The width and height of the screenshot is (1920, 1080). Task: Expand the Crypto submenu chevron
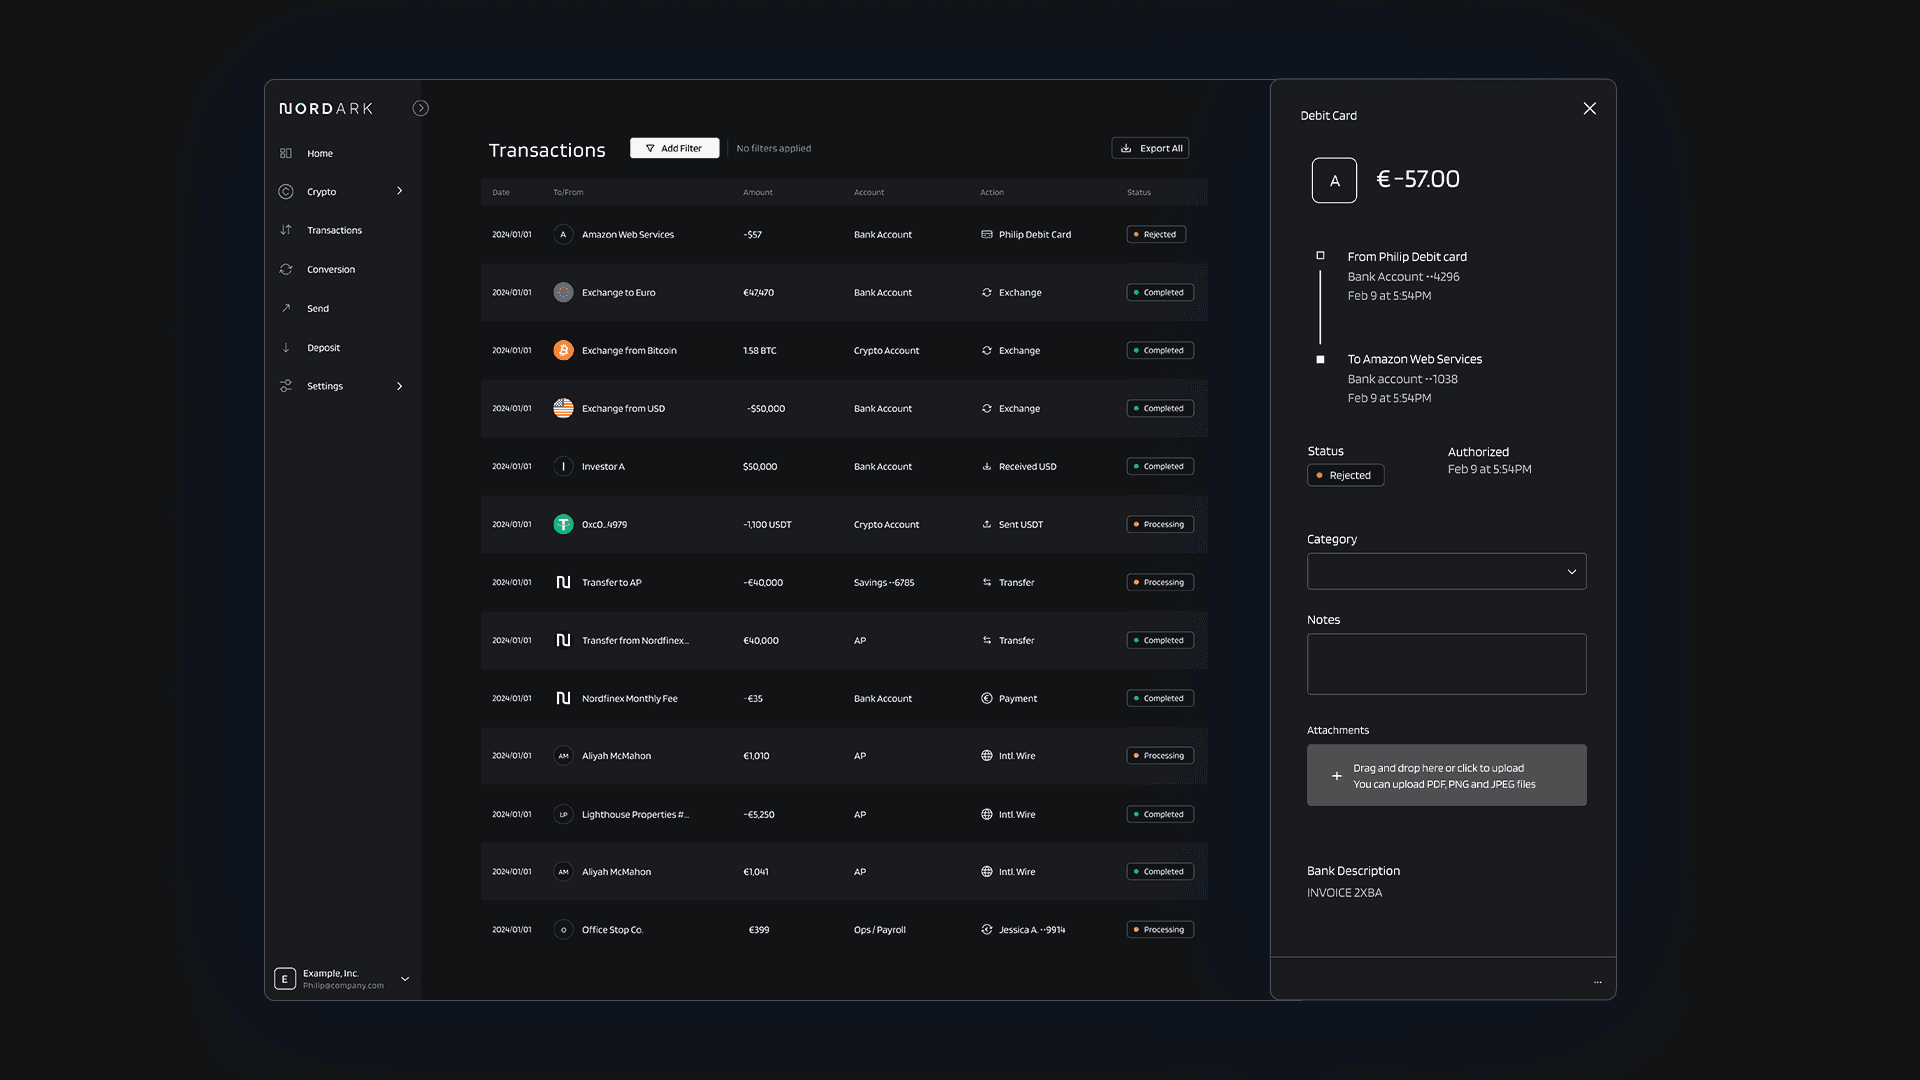(400, 191)
